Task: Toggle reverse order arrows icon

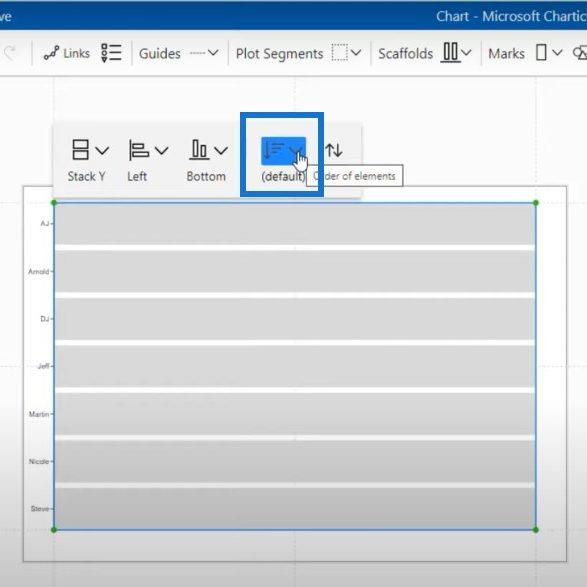Action: (x=334, y=150)
